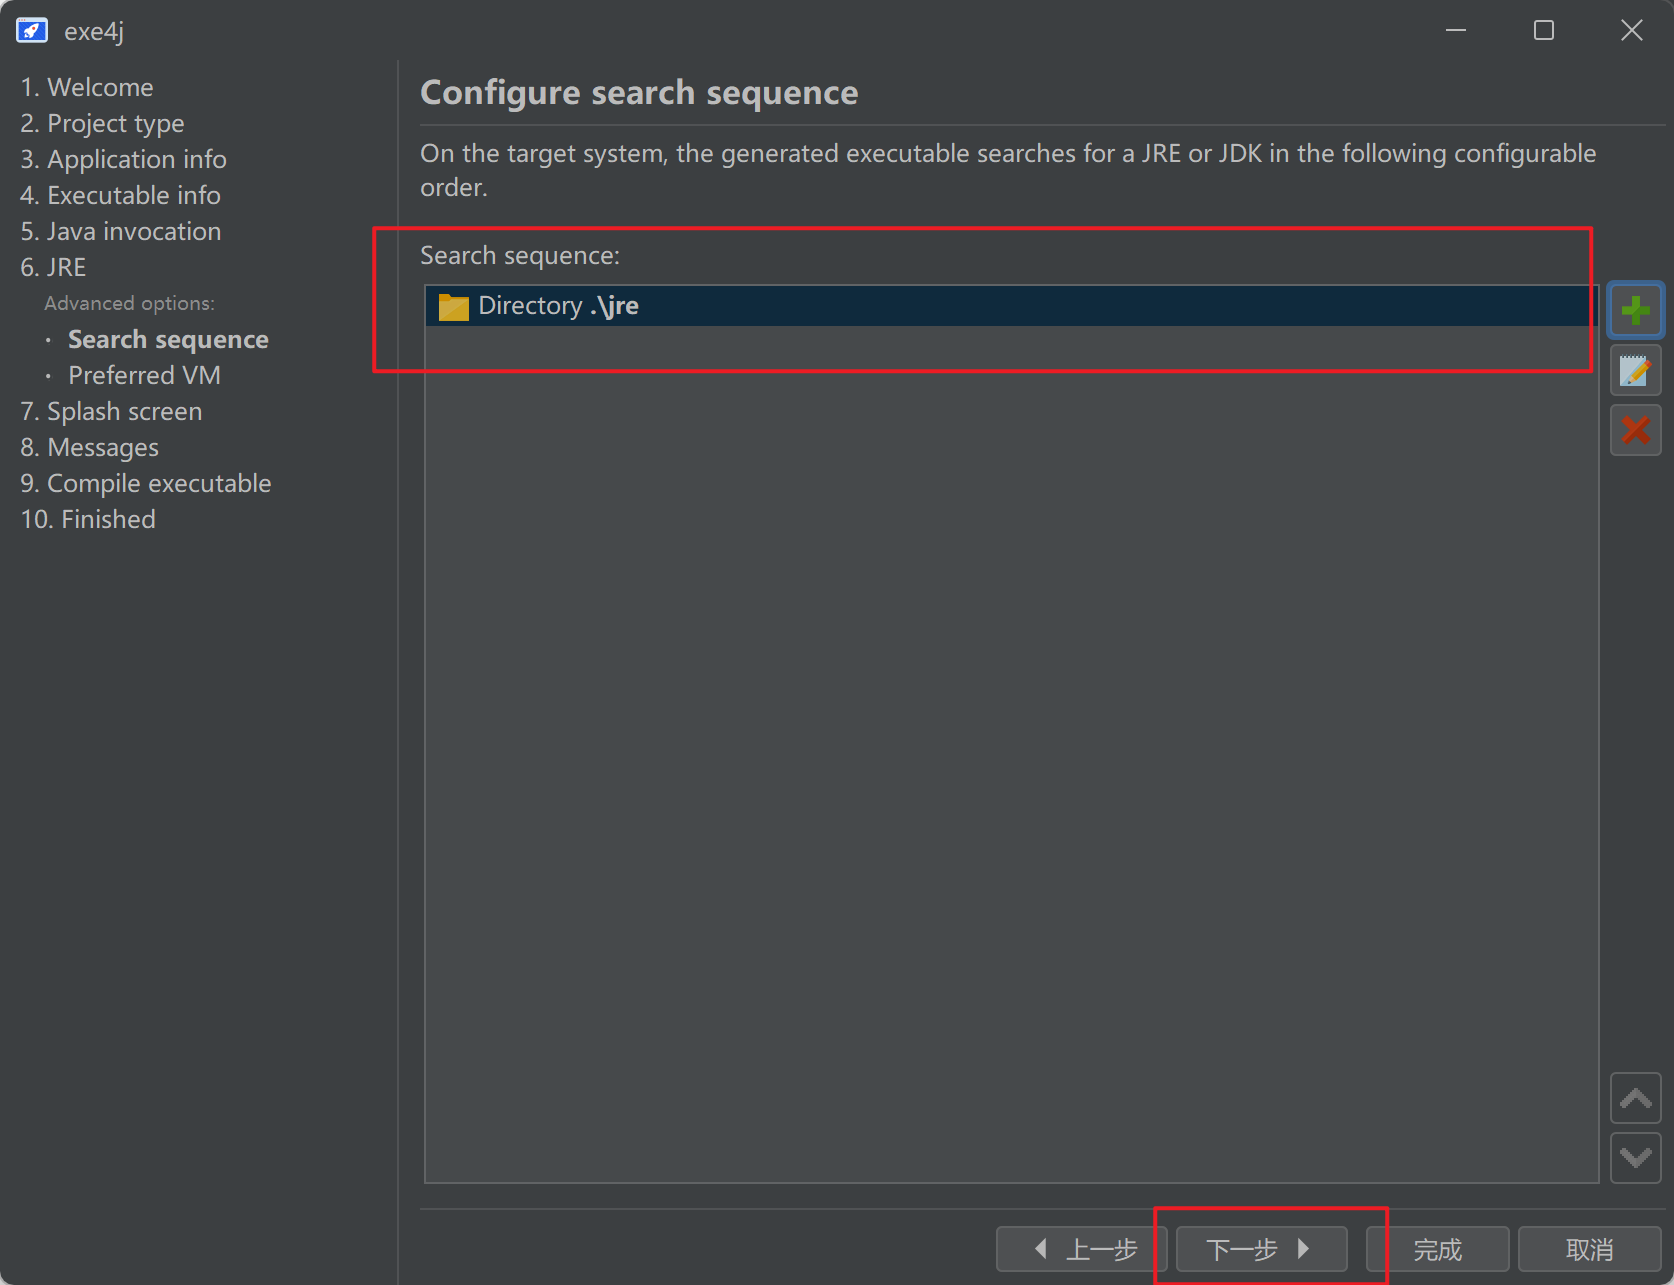Open the 3. Application info step
This screenshot has height=1285, width=1674.
click(123, 160)
